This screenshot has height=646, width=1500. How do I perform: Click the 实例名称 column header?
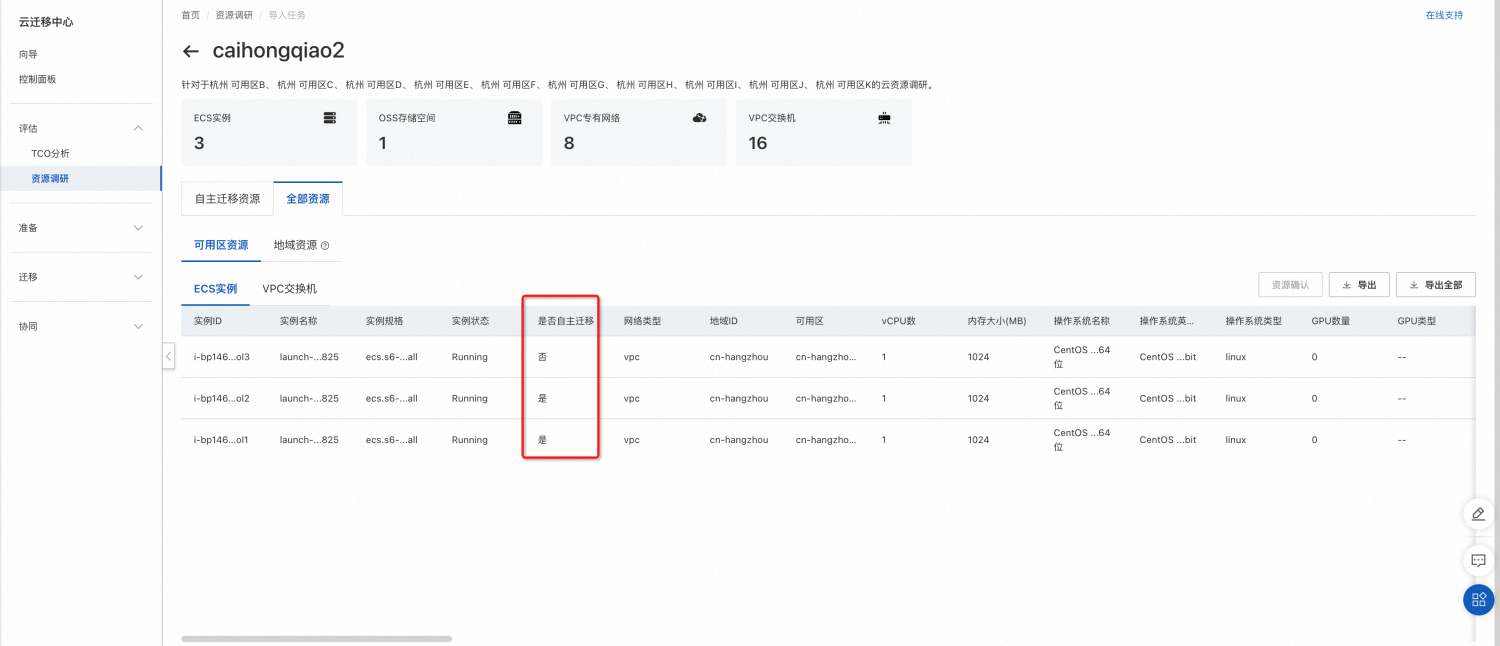[x=299, y=321]
